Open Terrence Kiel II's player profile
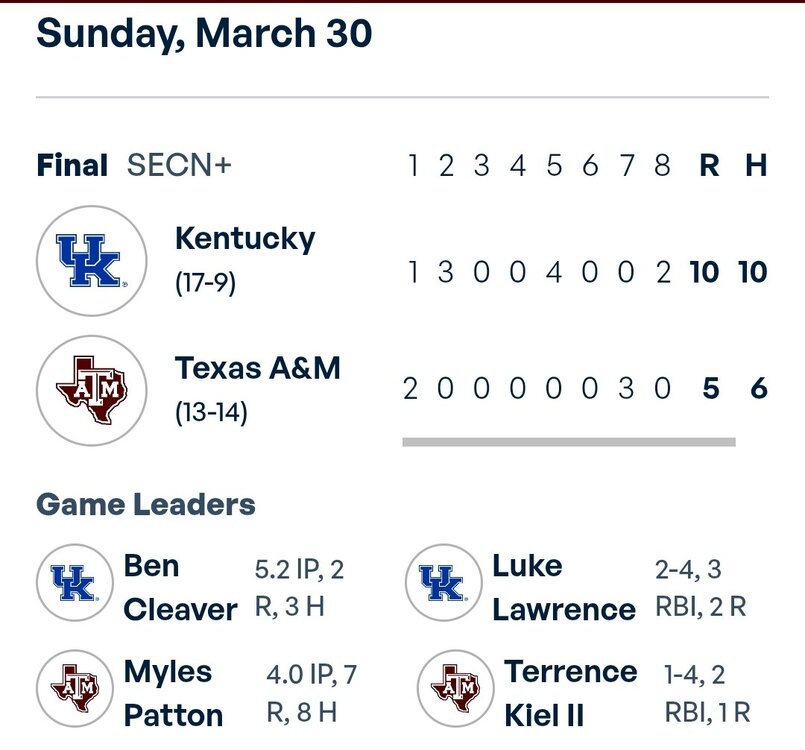Image resolution: width=805 pixels, height=750 pixels. click(570, 693)
